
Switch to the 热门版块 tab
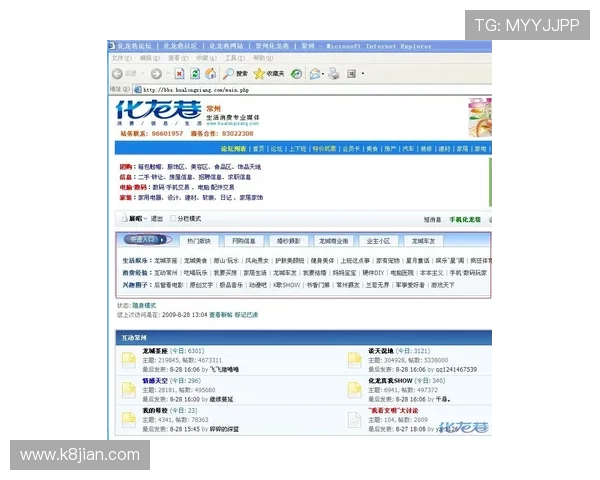[199, 241]
